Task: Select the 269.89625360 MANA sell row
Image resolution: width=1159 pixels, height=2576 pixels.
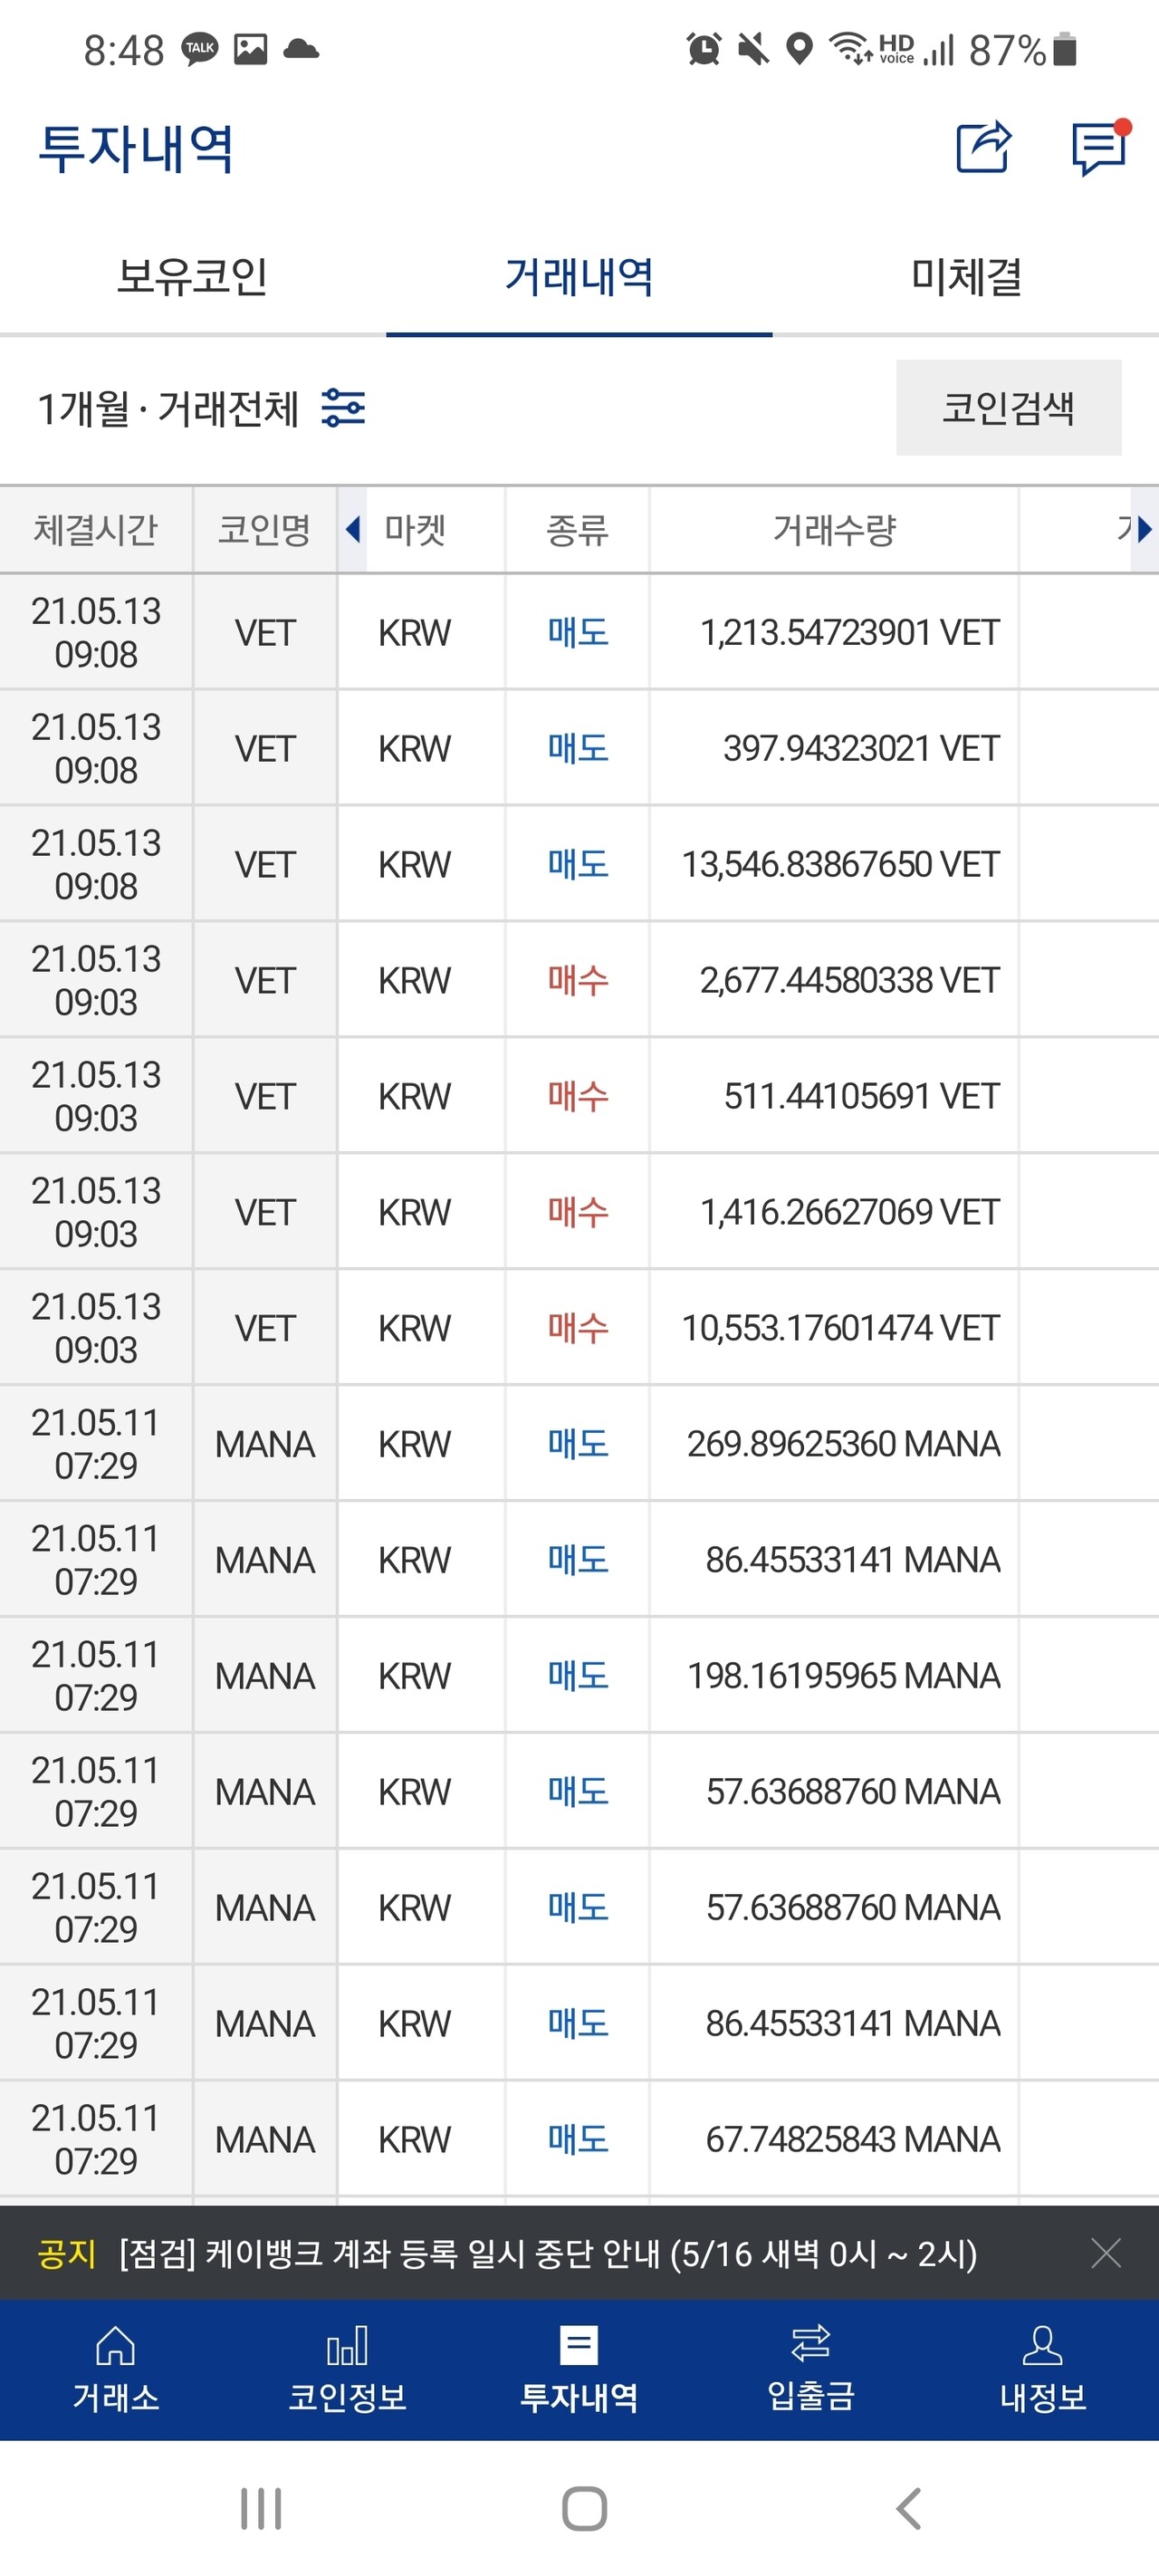Action: pyautogui.click(x=579, y=1443)
